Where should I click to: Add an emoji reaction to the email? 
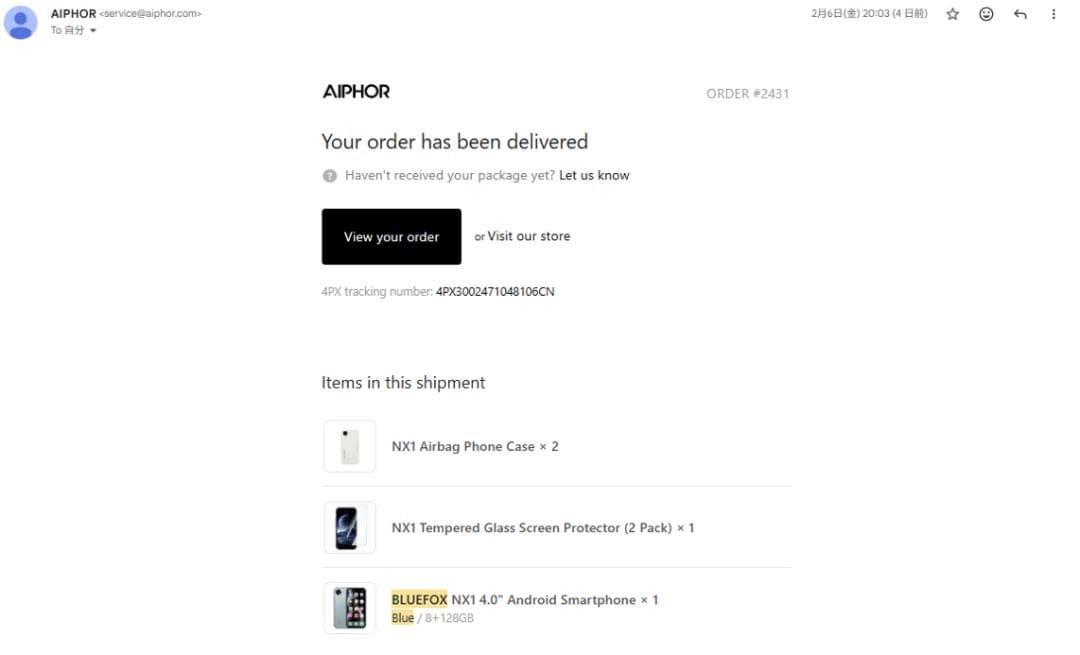click(986, 14)
